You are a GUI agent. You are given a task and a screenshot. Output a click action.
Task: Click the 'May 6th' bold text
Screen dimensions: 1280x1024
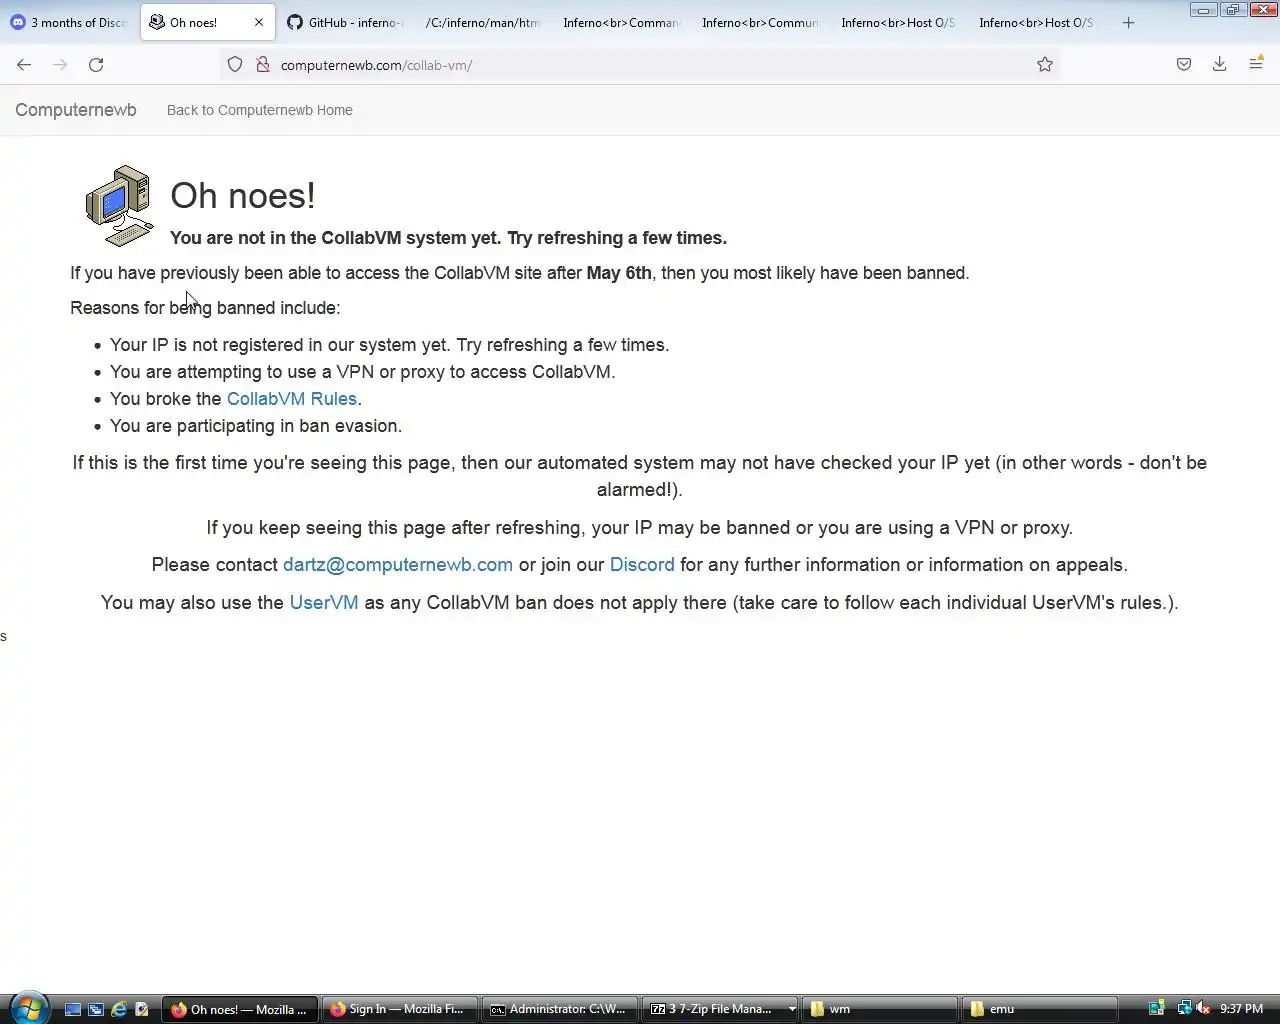tap(619, 273)
